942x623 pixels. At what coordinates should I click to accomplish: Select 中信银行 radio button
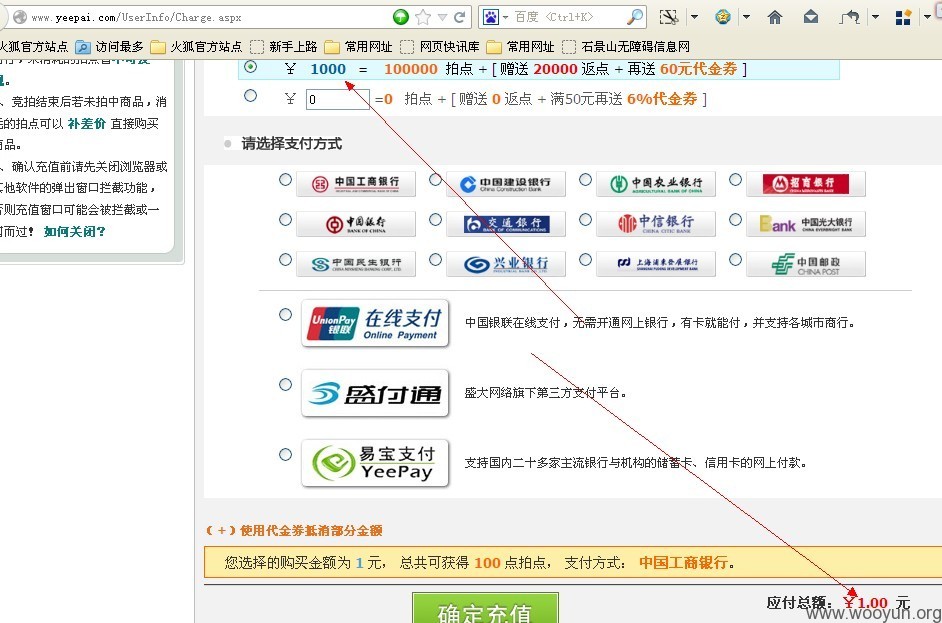[585, 220]
